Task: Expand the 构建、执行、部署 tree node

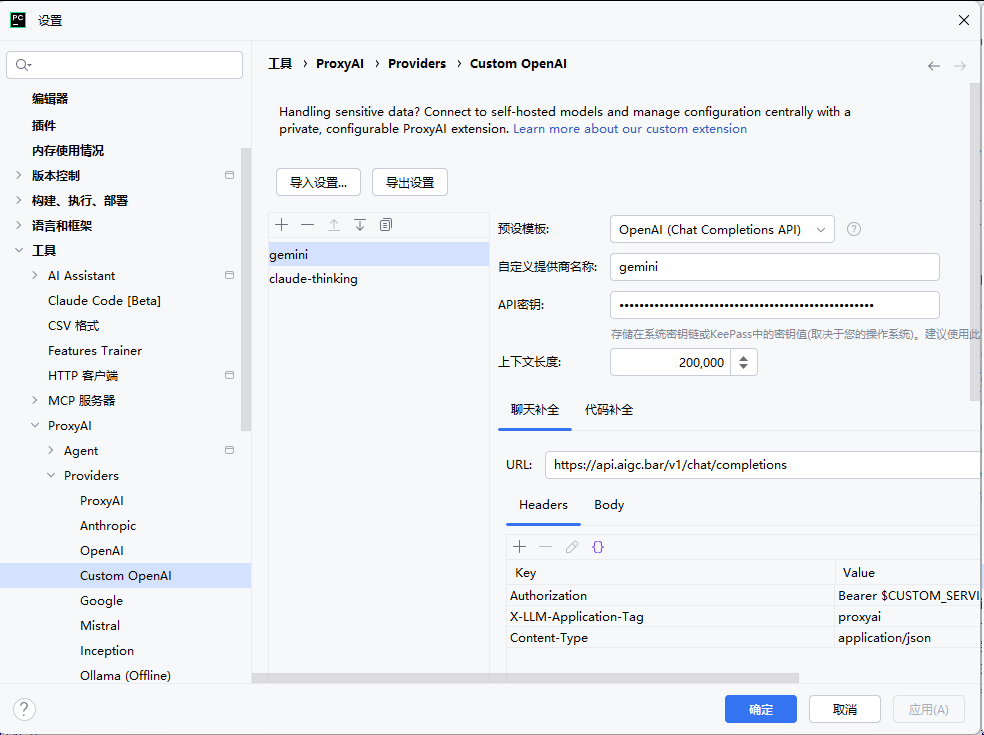Action: coord(18,200)
